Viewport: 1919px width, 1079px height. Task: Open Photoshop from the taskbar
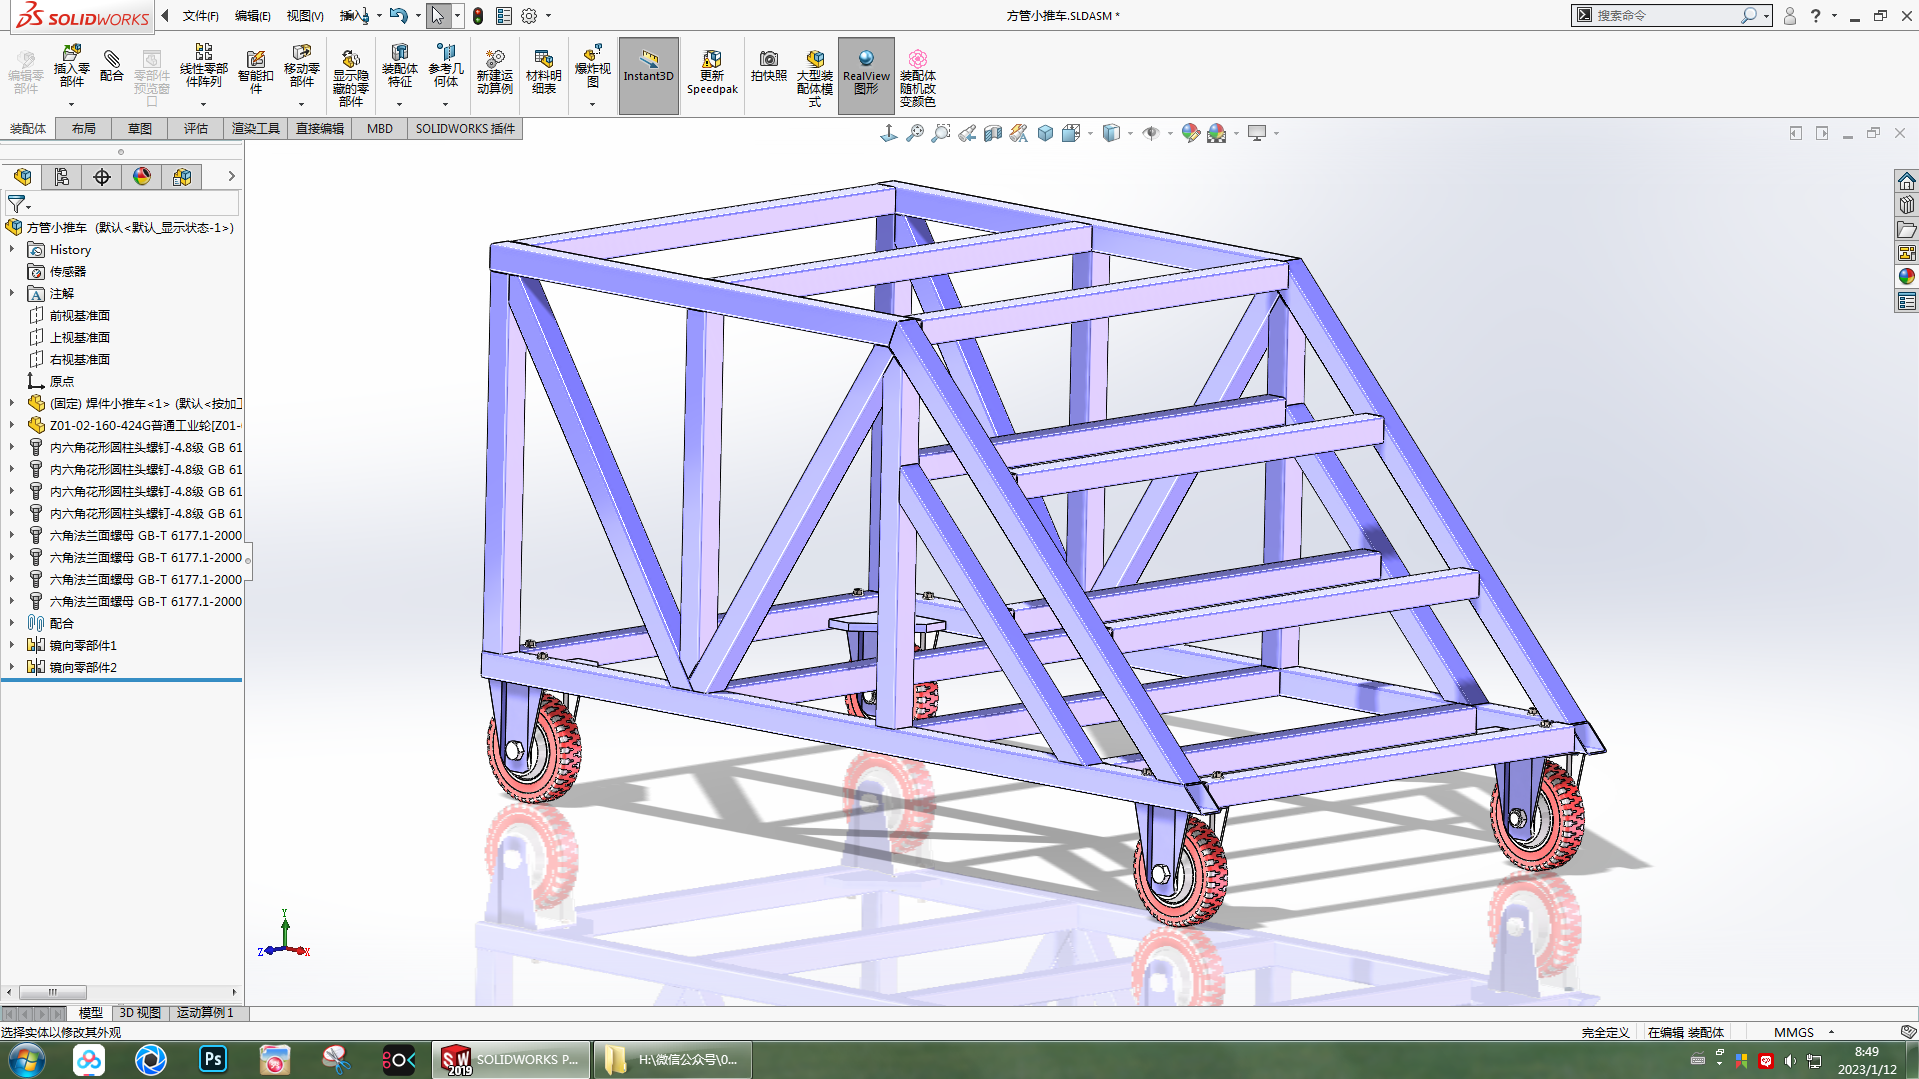coord(213,1059)
